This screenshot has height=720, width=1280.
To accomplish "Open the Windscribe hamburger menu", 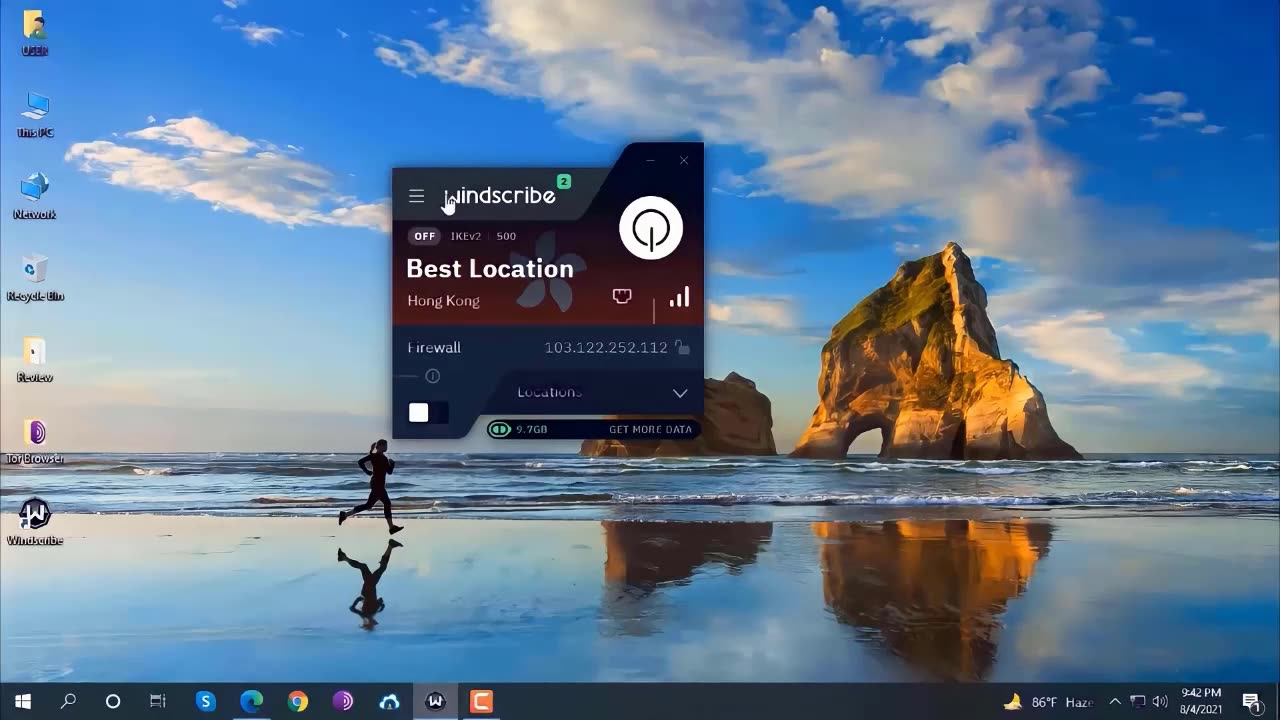I will pos(416,196).
